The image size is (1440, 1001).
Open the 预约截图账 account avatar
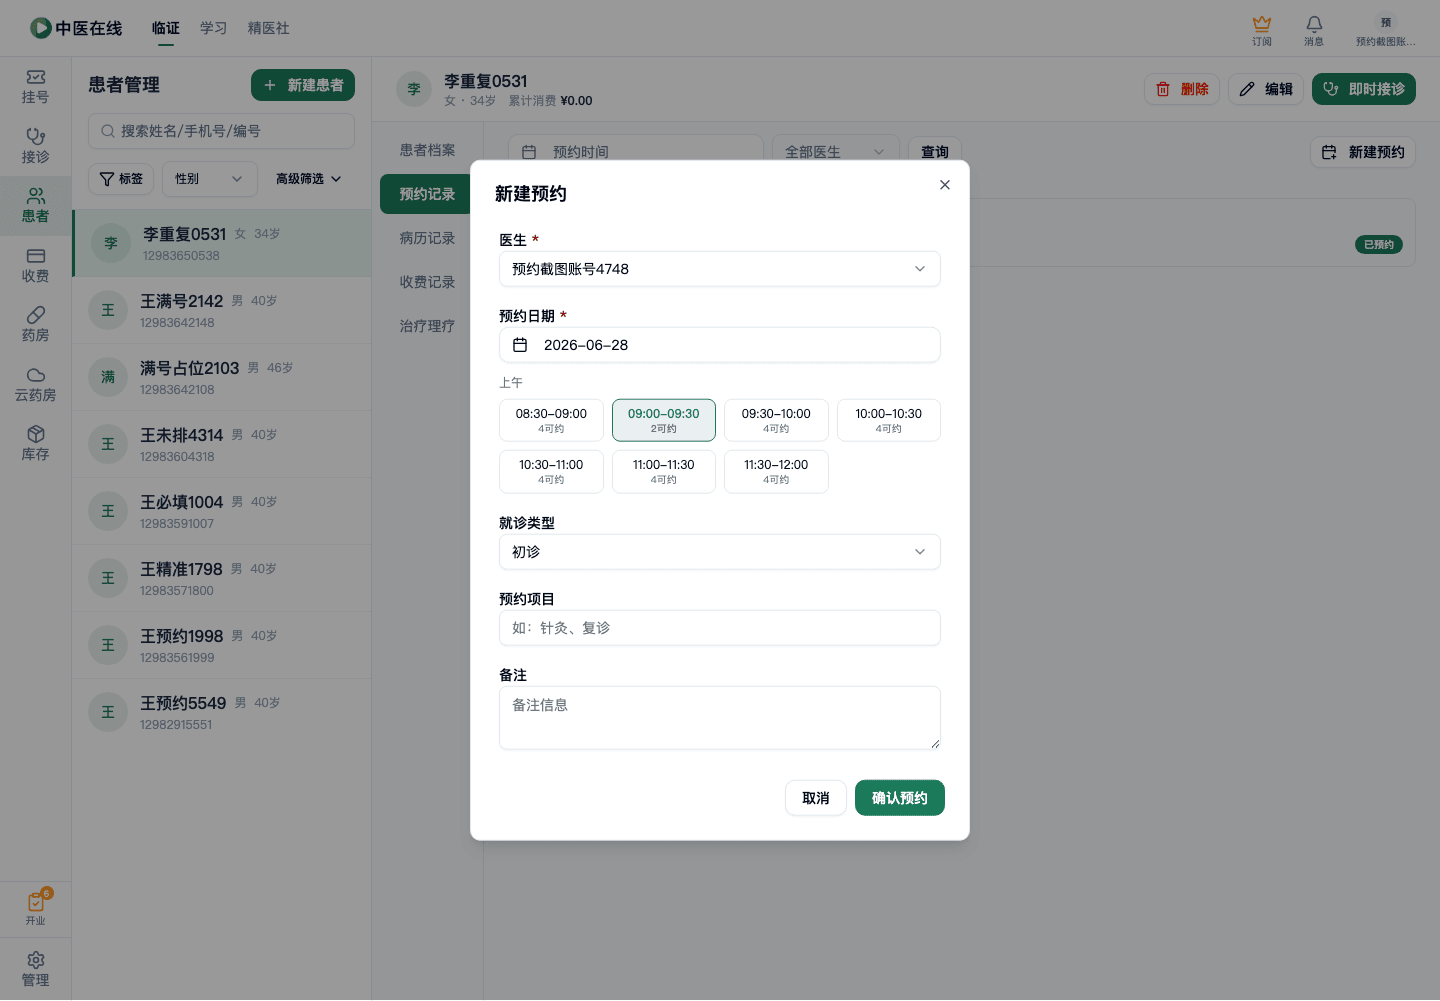[1386, 30]
